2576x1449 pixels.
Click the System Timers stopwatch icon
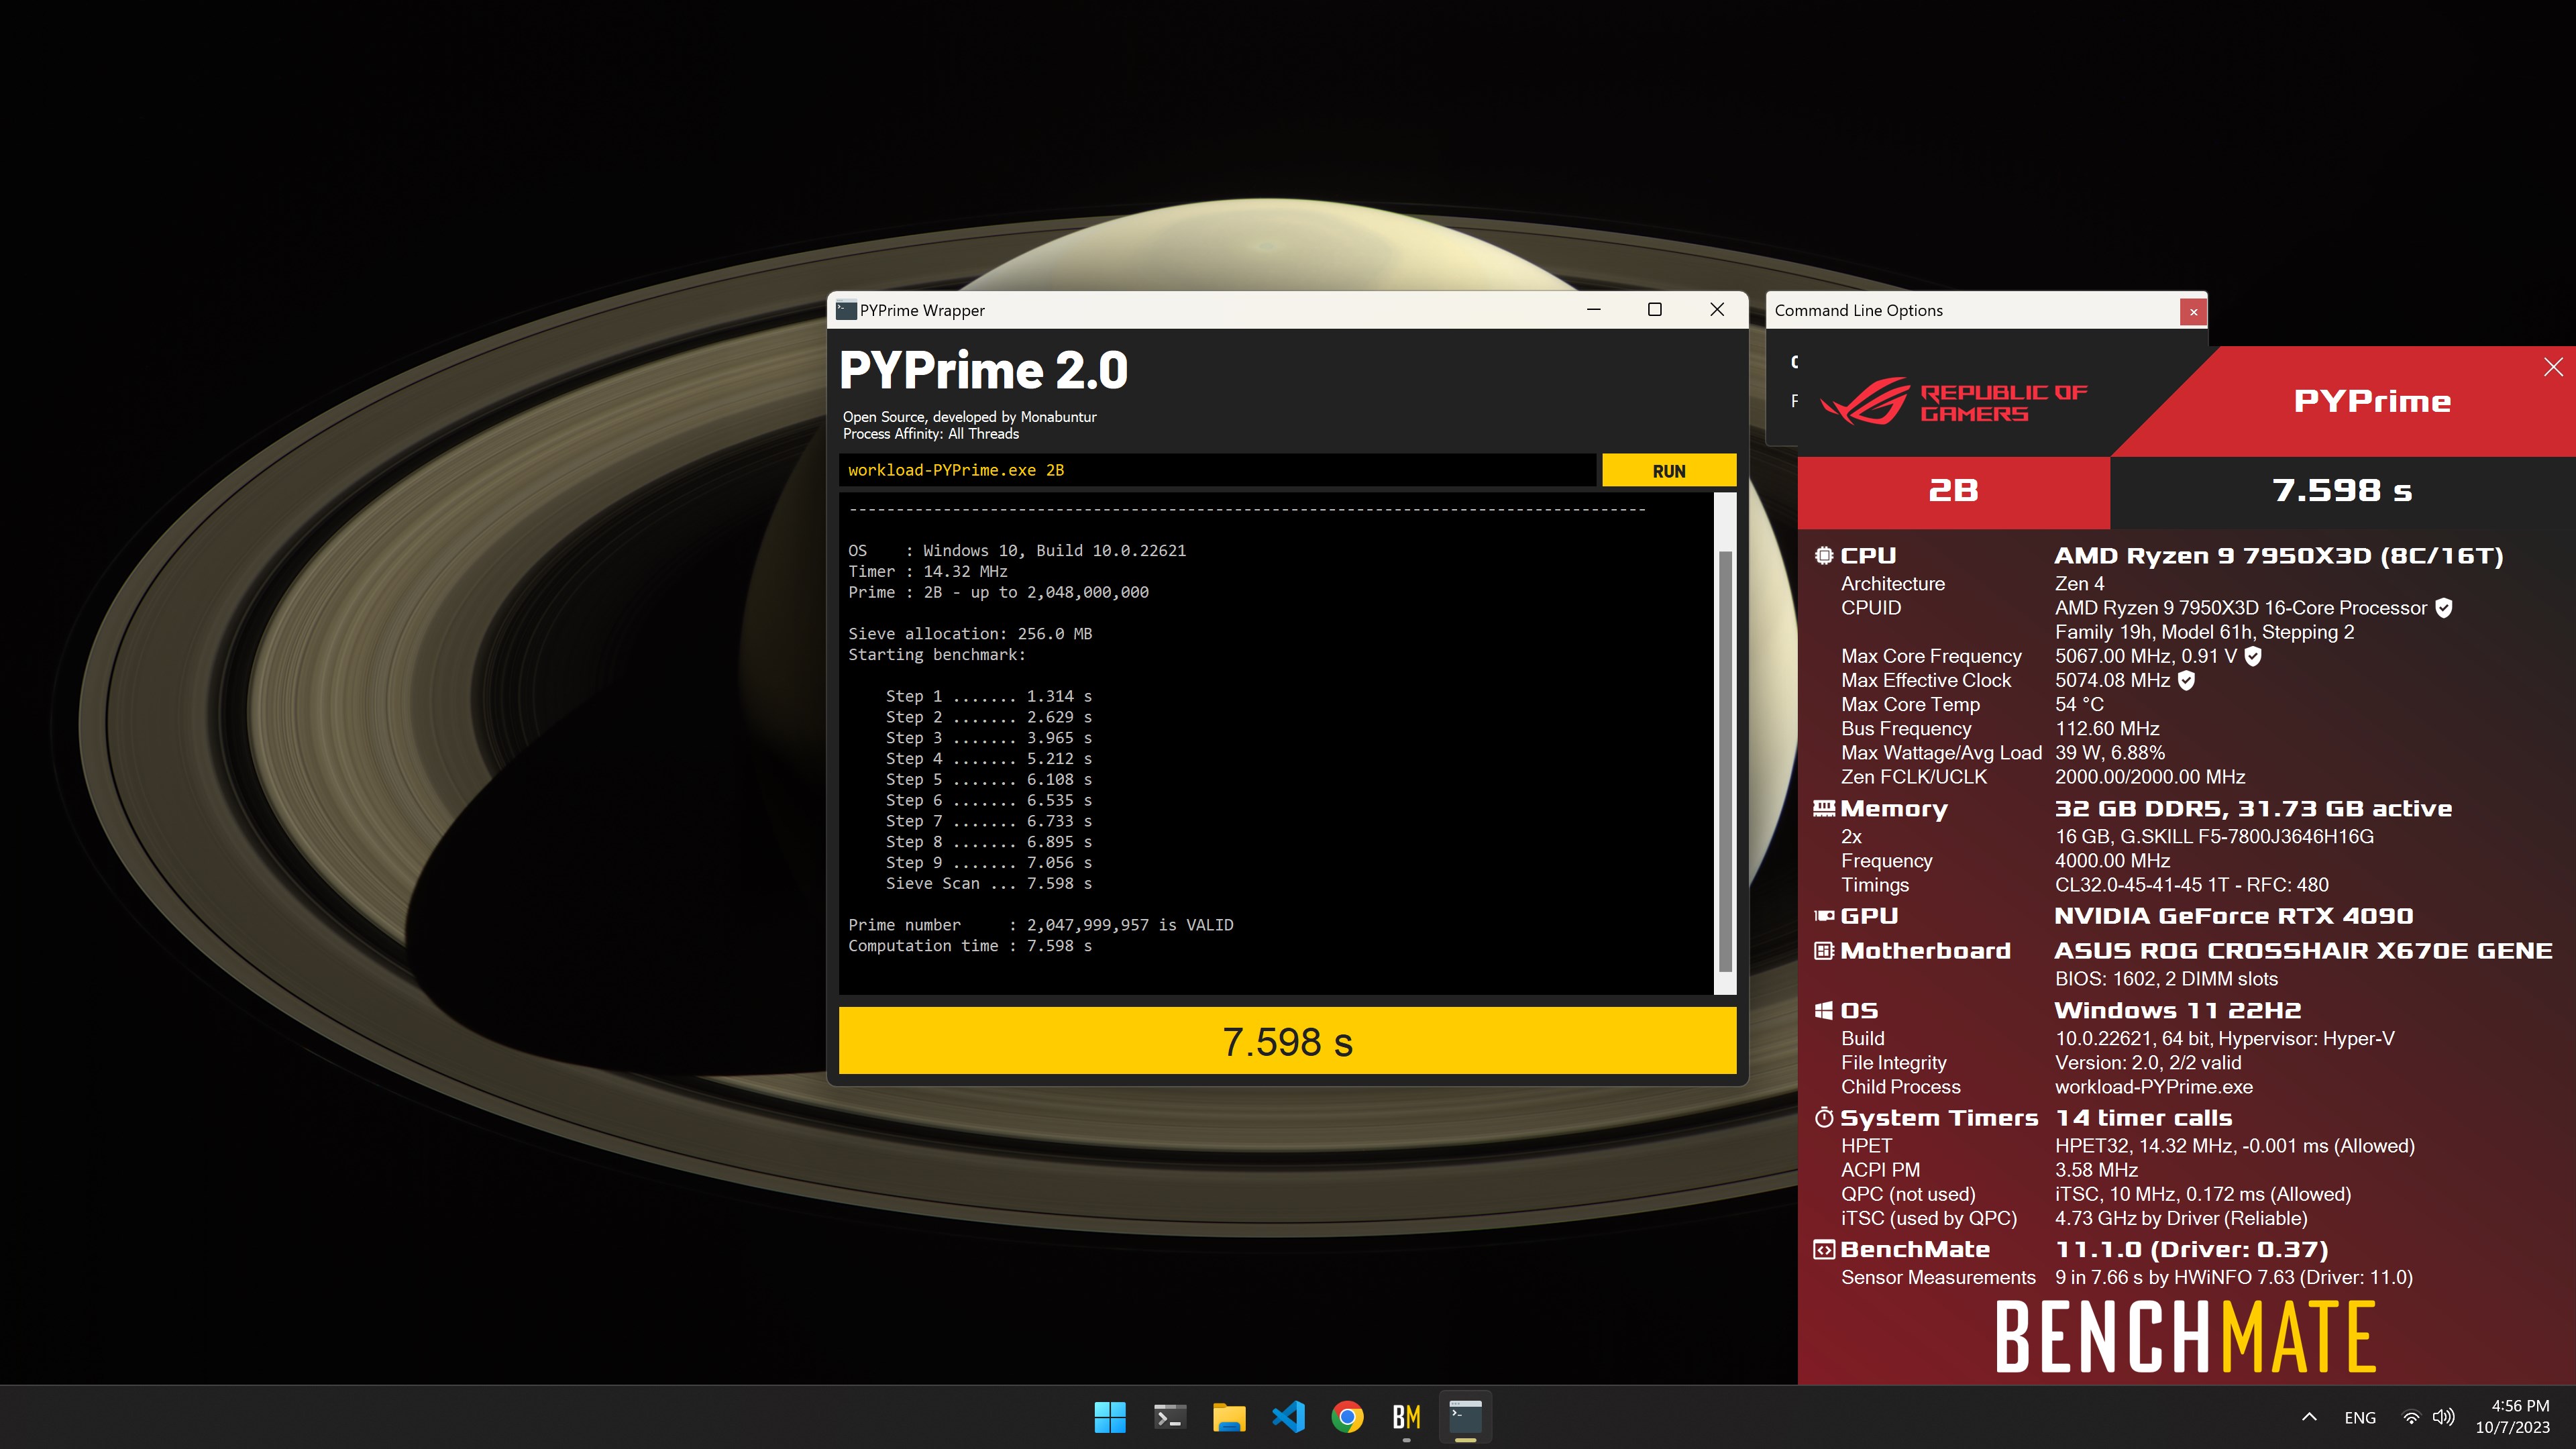pyautogui.click(x=1824, y=1117)
